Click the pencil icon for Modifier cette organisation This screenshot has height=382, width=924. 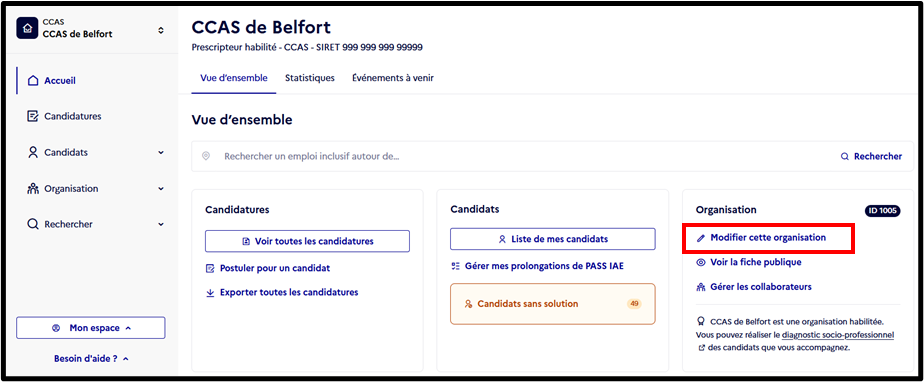pos(701,238)
